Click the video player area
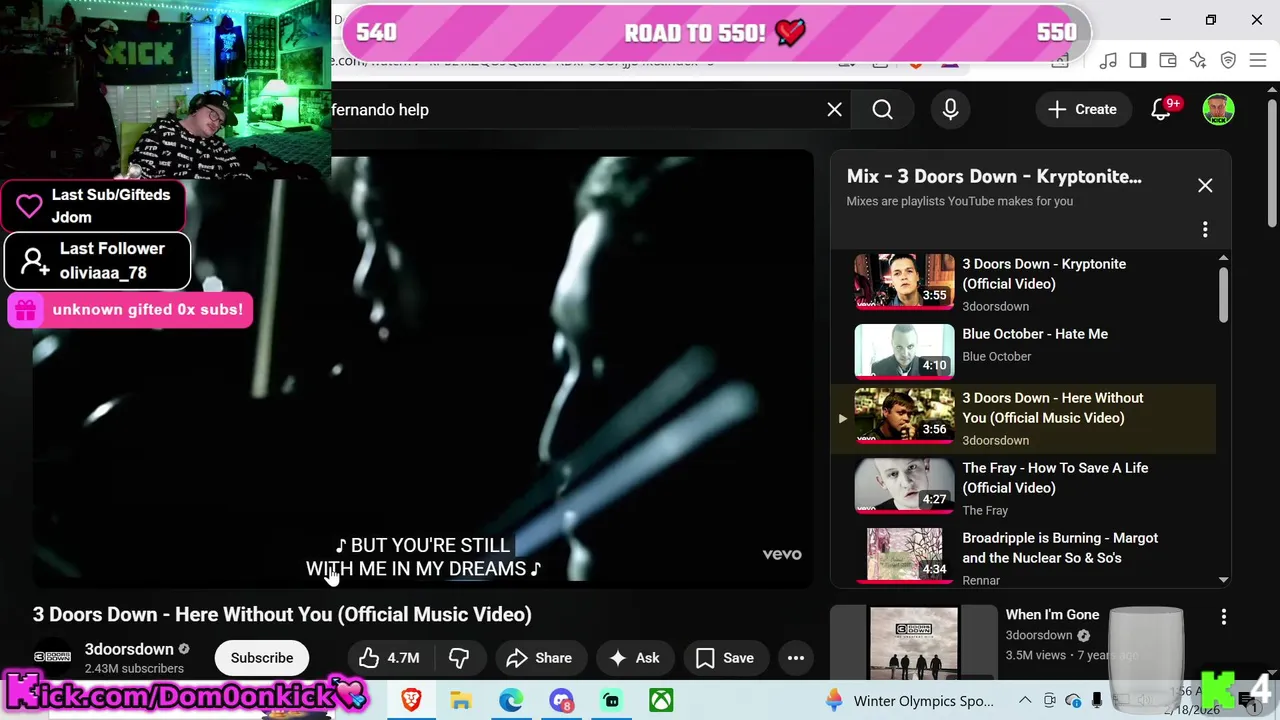 click(423, 368)
